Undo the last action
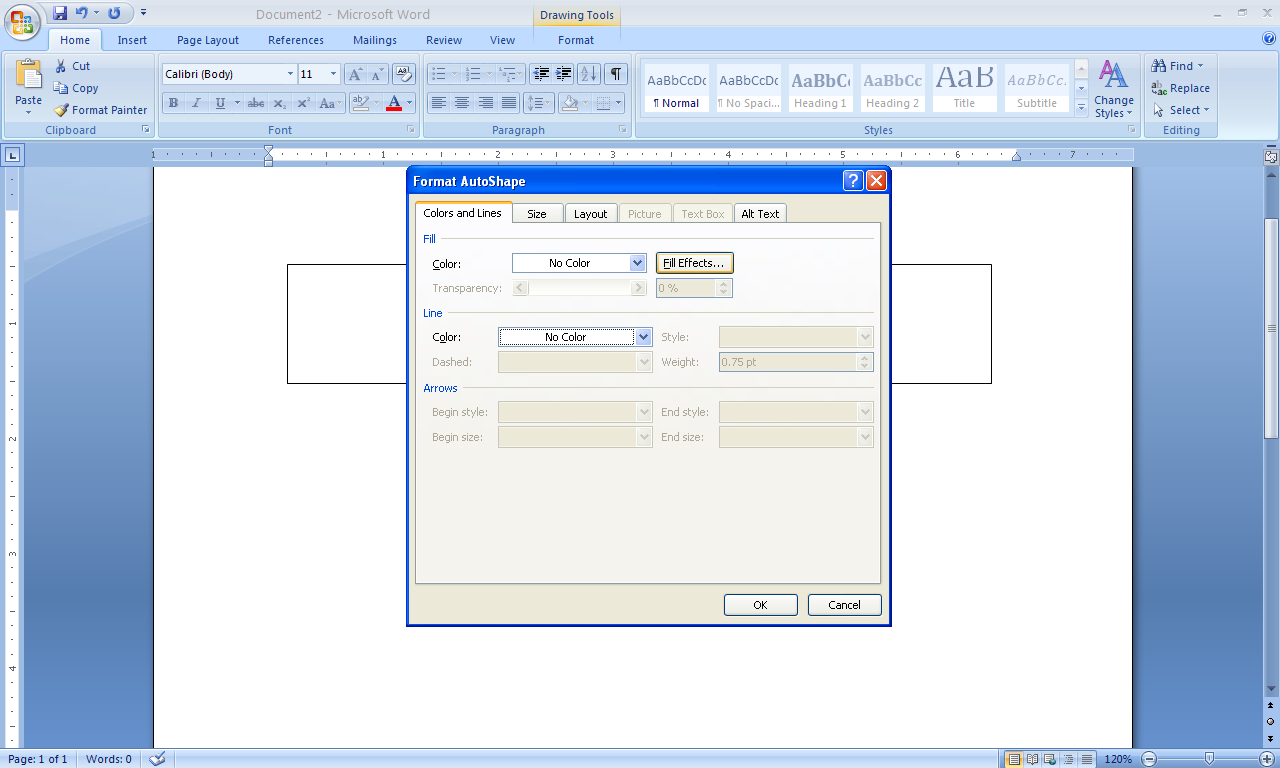The width and height of the screenshot is (1280, 768). [82, 13]
